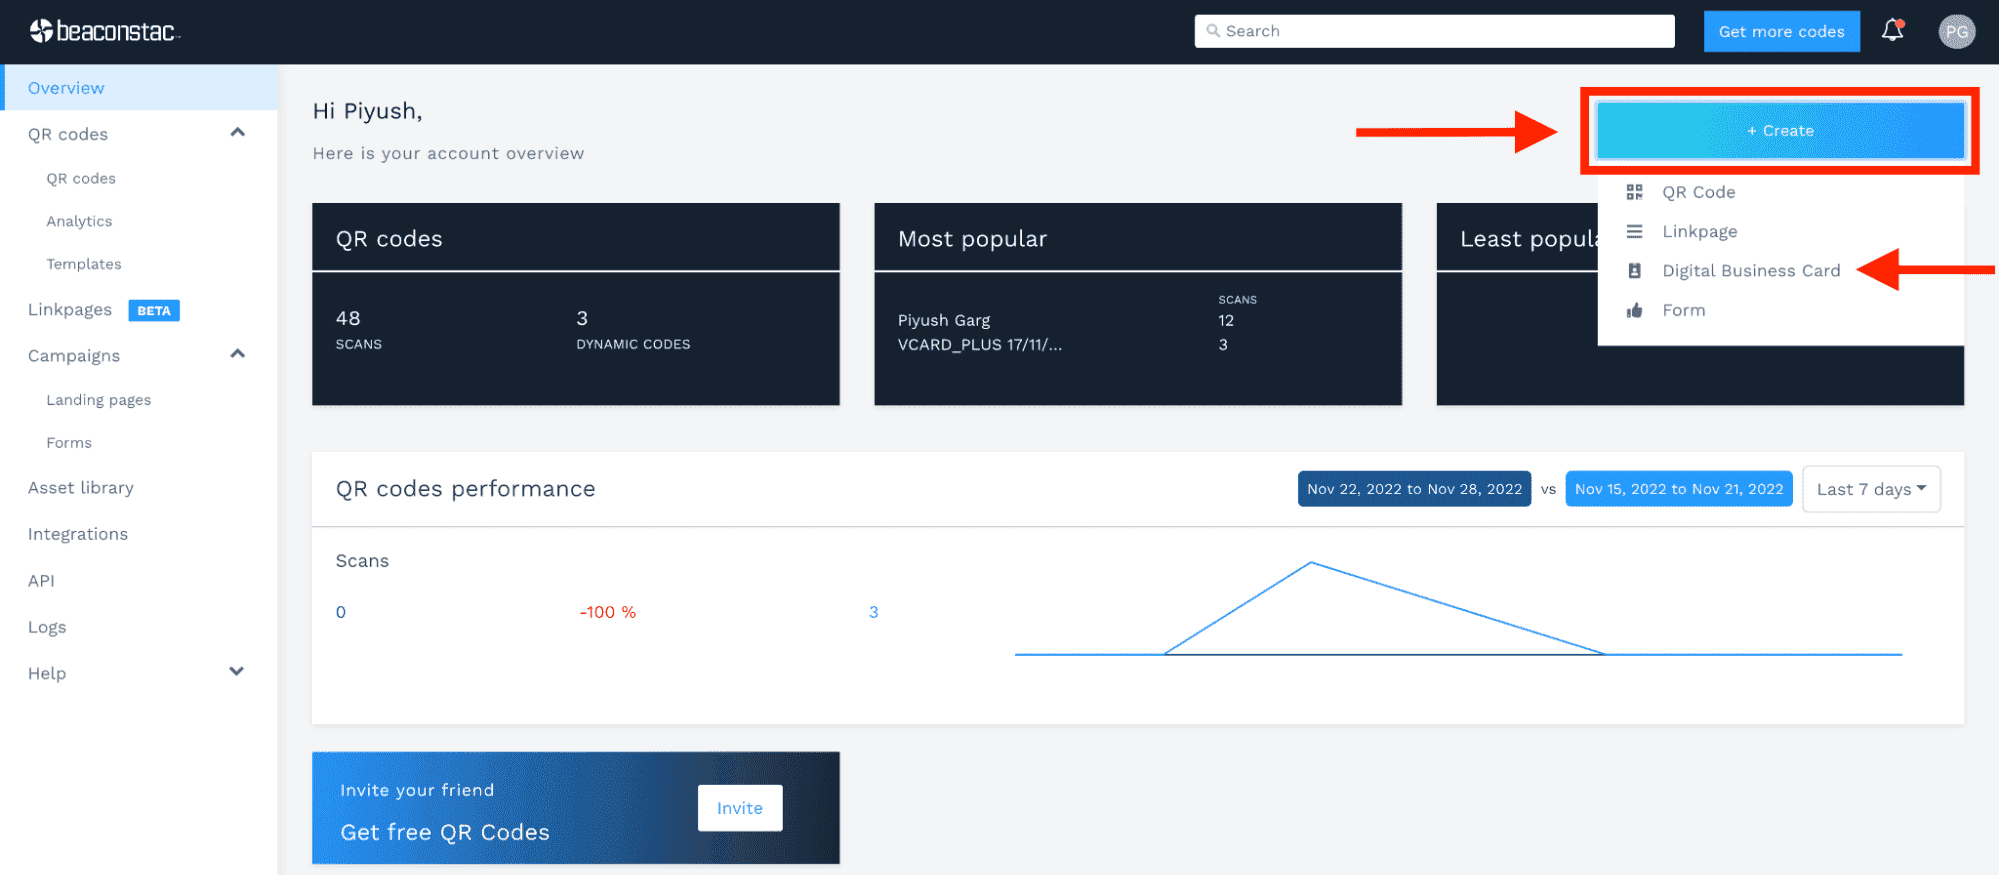This screenshot has height=875, width=1999.
Task: Open Landing pages in sidebar
Action: tap(99, 400)
